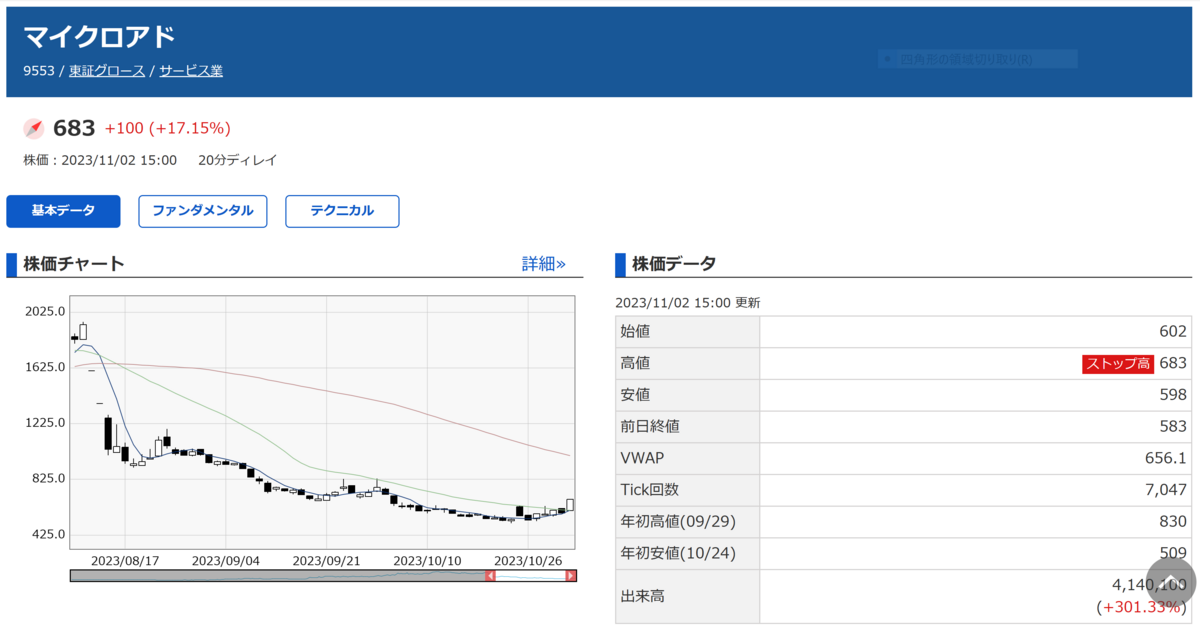Click the 2023/09/21 chart date label

327,561
